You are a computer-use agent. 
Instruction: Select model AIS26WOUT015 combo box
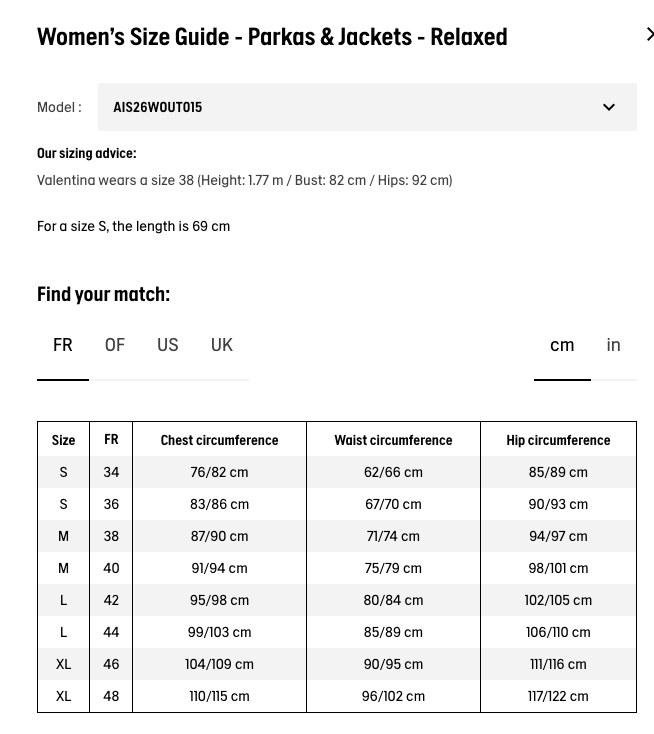367,107
